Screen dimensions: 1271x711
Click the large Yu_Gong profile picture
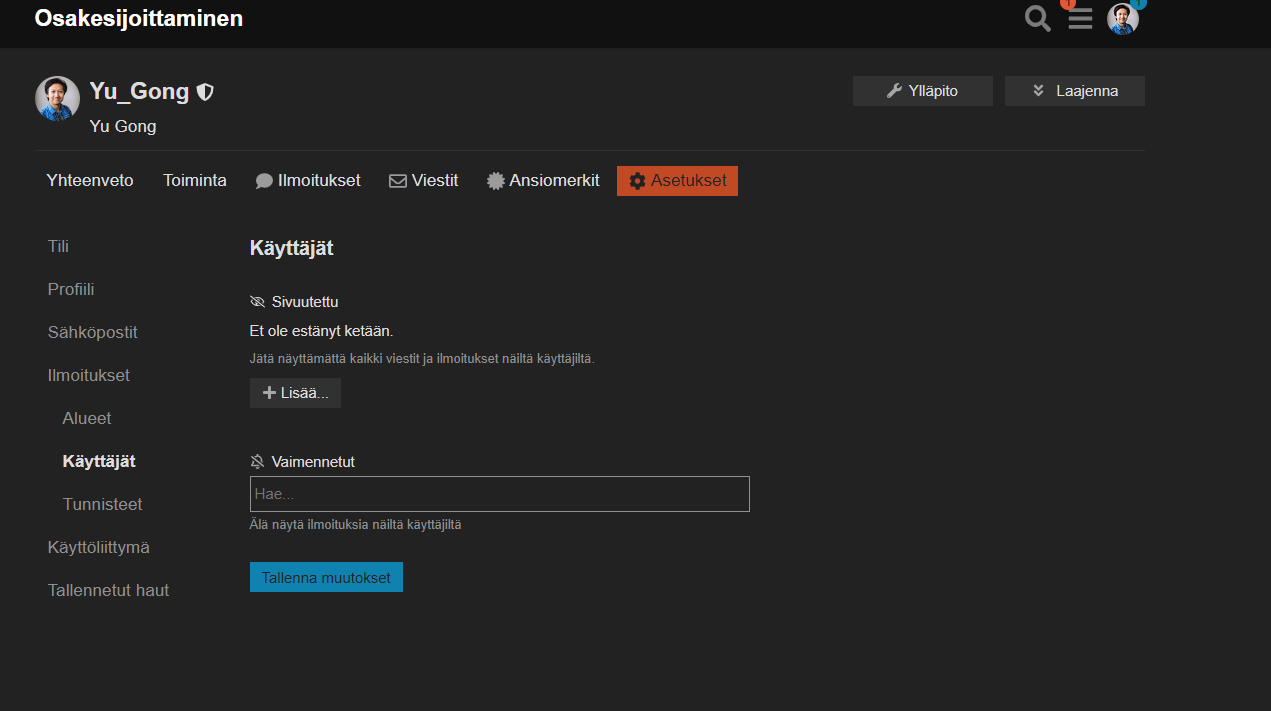pos(57,99)
